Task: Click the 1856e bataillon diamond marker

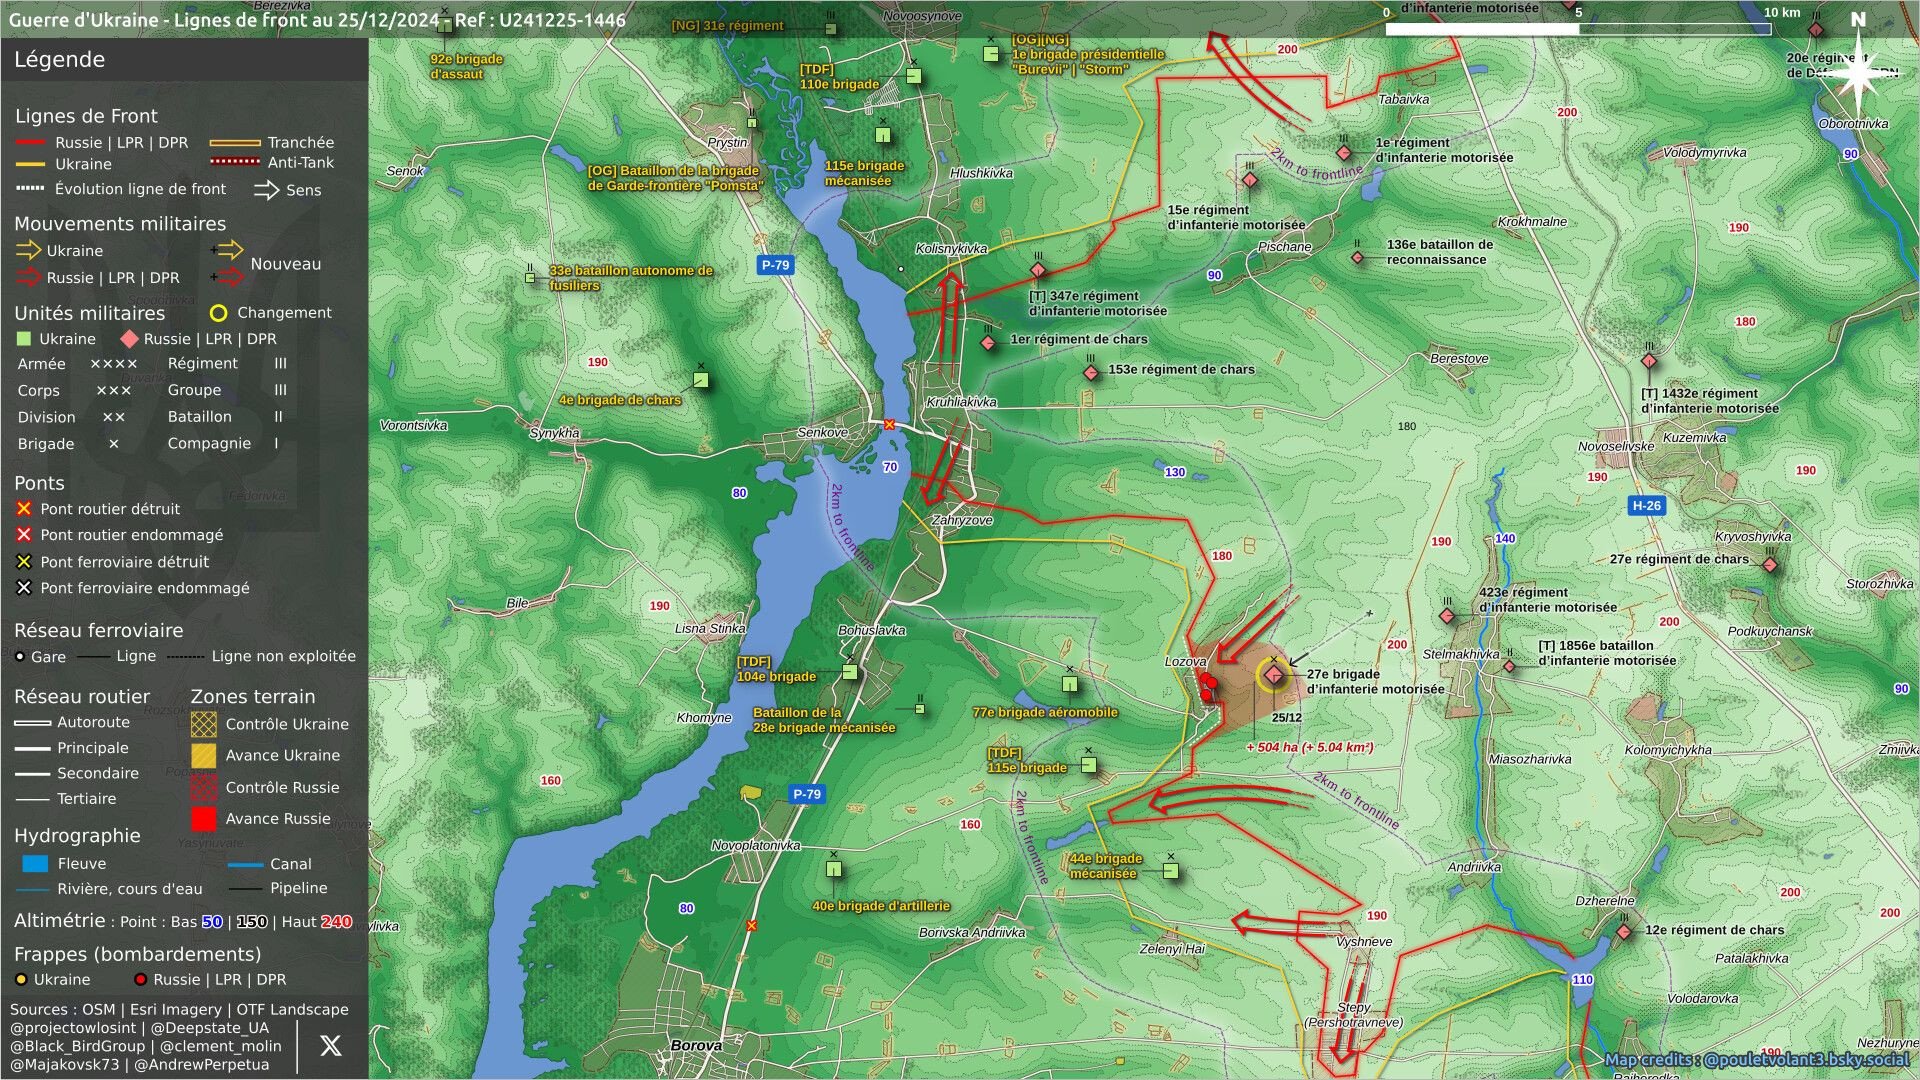Action: 1510,666
